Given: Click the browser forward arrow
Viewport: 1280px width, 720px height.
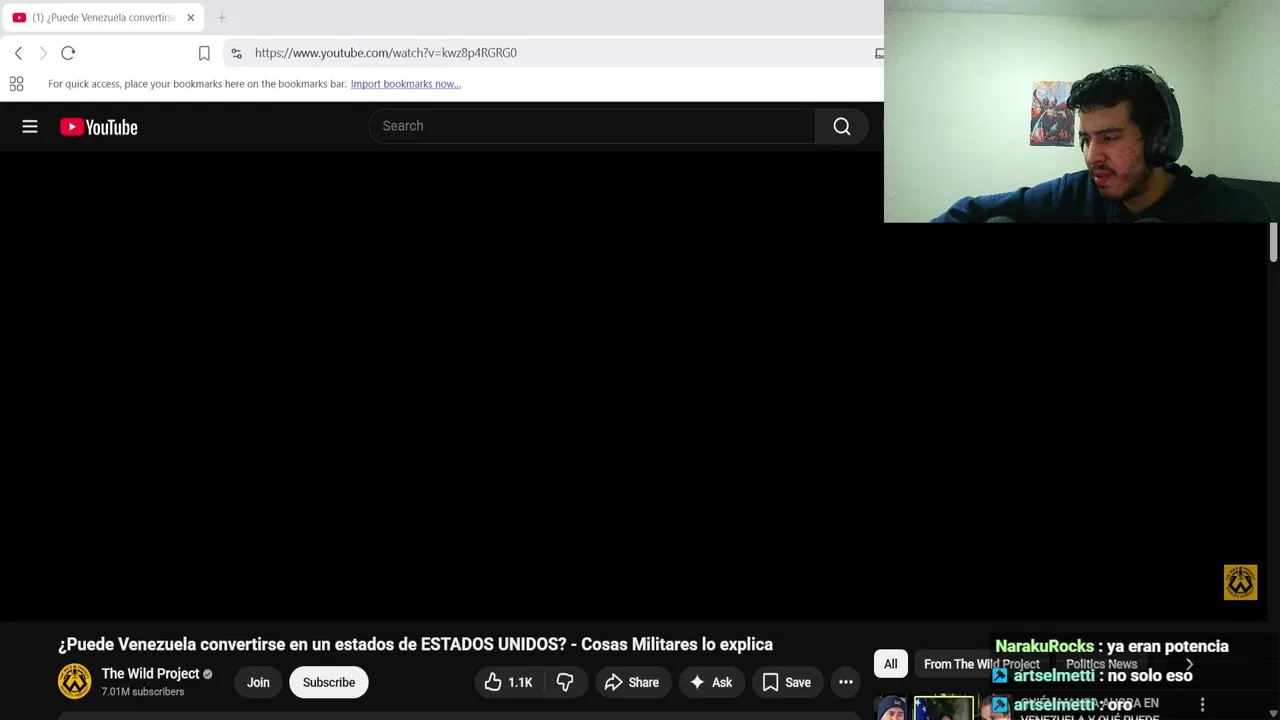Looking at the screenshot, I should [43, 53].
